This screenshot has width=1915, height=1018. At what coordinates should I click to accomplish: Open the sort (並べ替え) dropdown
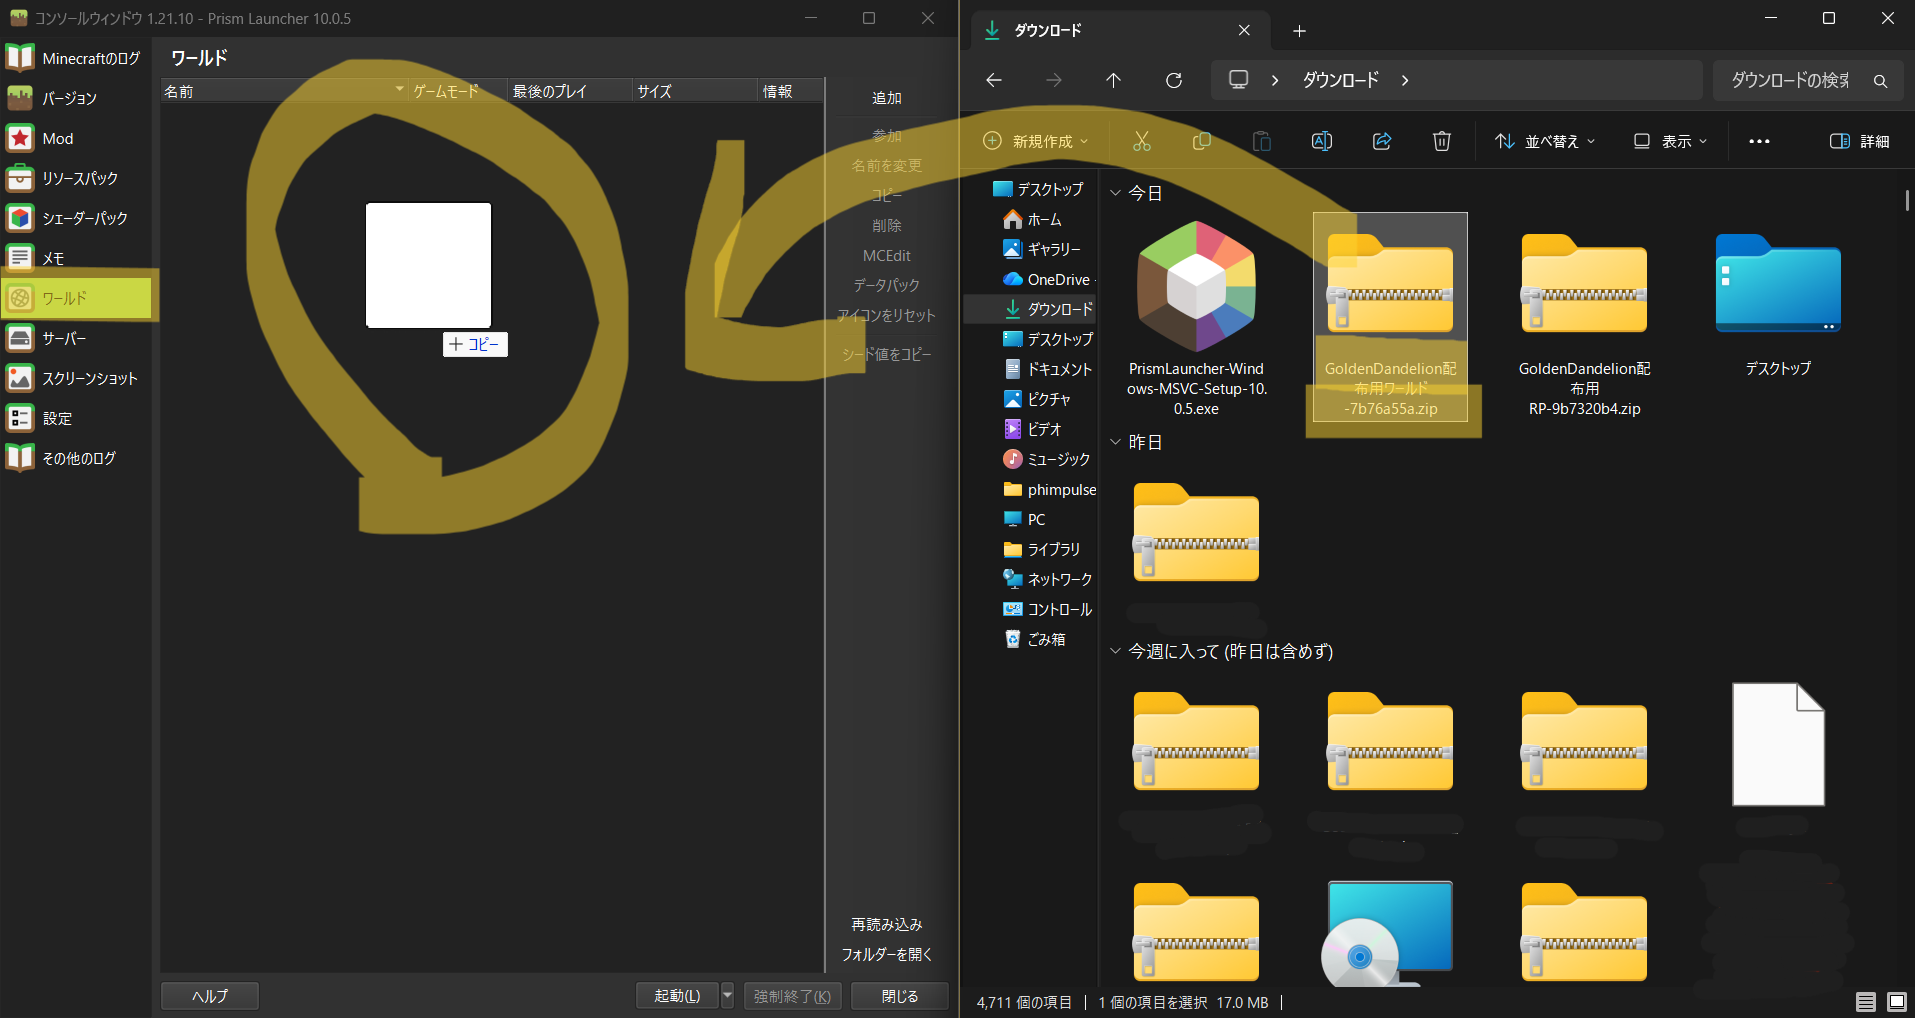click(x=1544, y=141)
